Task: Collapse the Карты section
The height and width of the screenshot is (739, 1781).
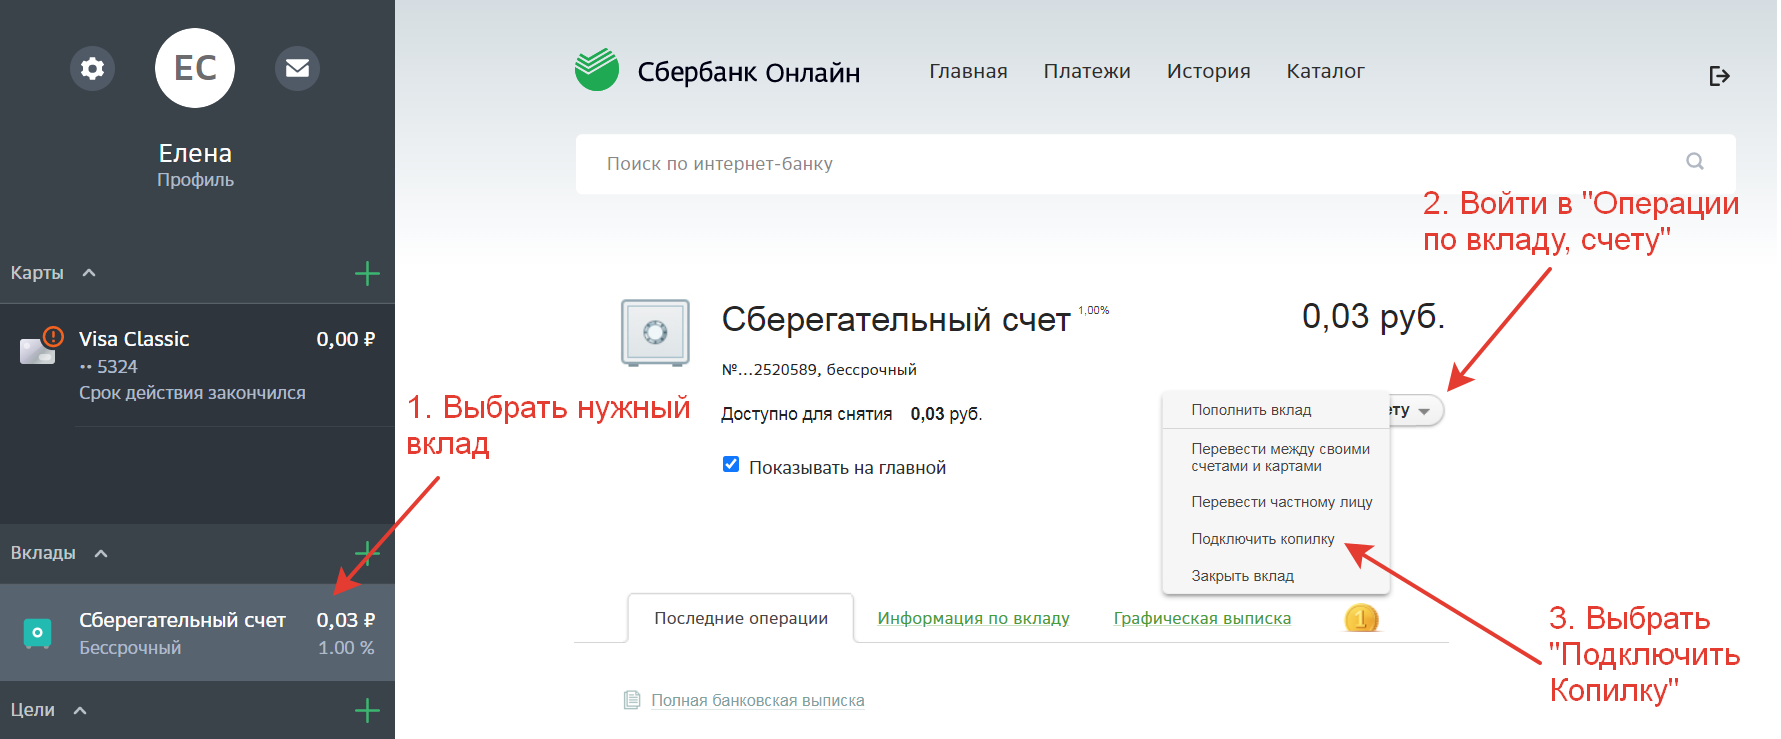Action: 89,273
